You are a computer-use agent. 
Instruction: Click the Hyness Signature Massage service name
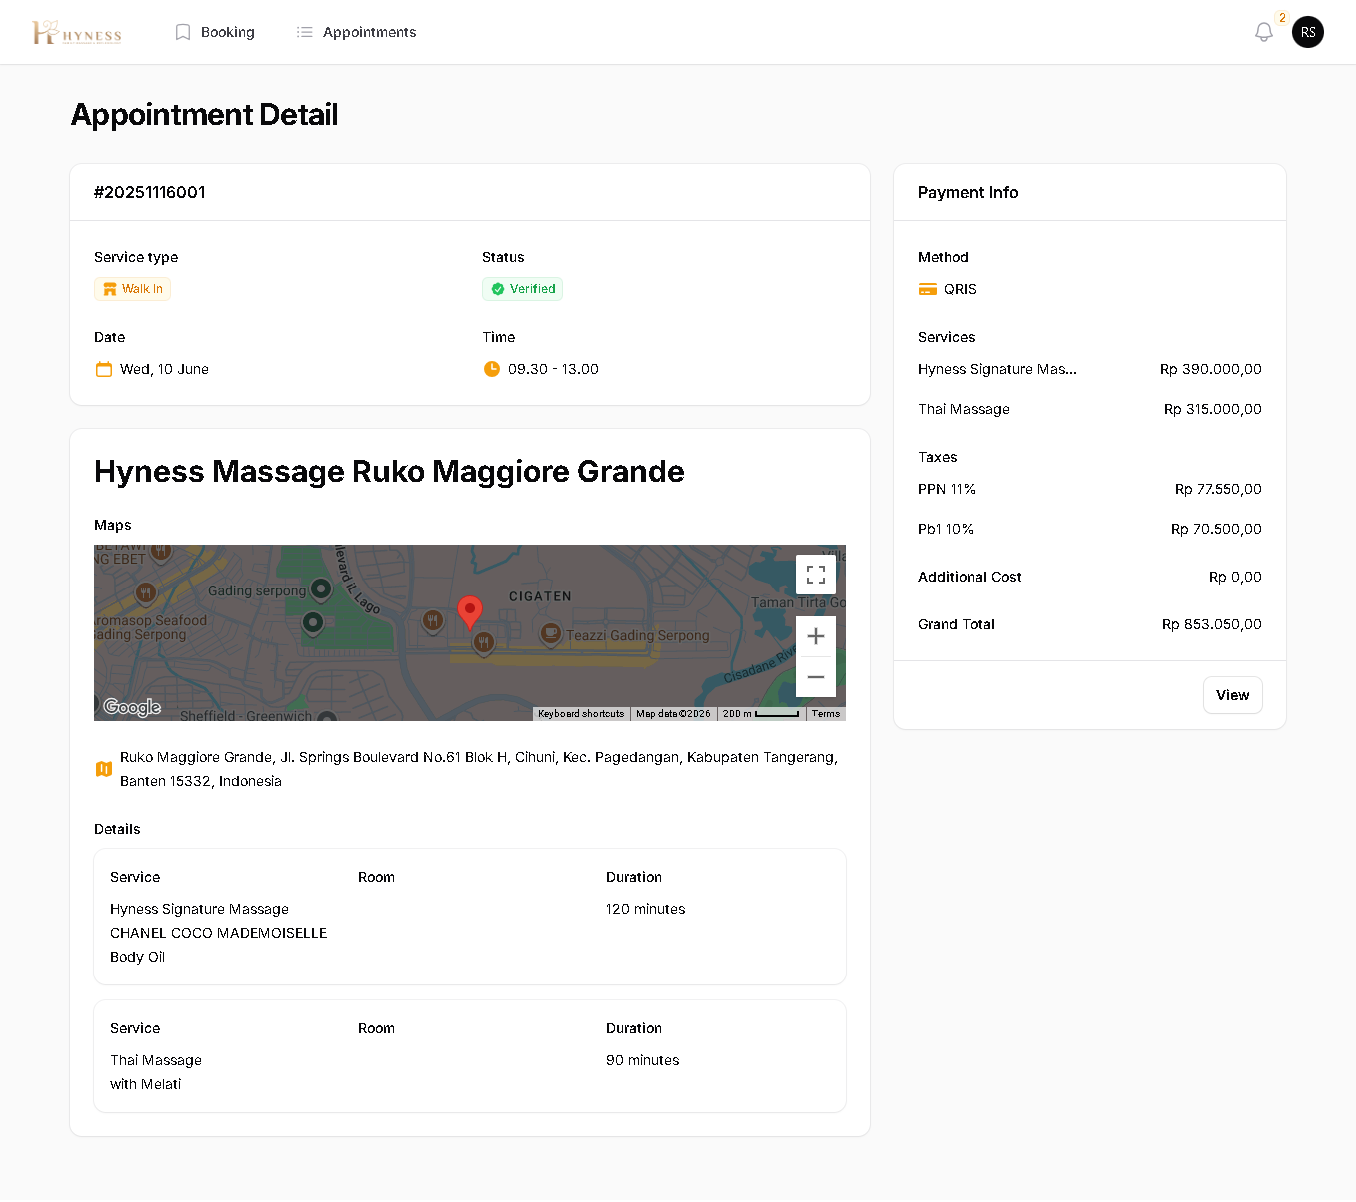pos(199,909)
